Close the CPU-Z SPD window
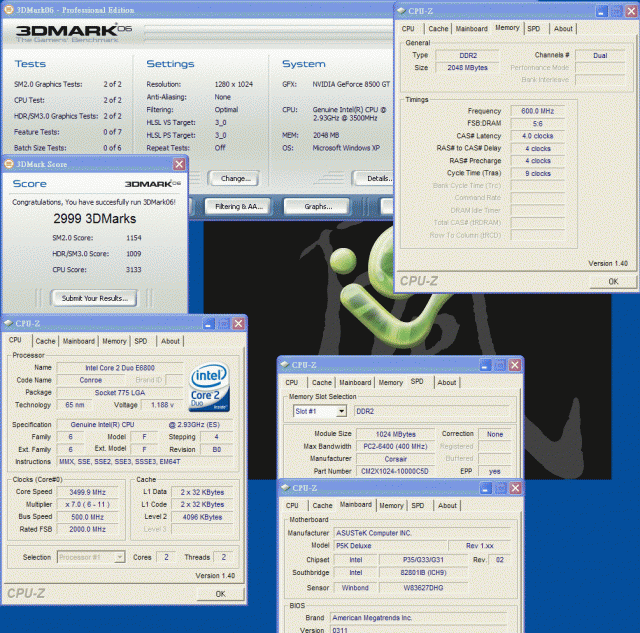The image size is (640, 633). (515, 365)
